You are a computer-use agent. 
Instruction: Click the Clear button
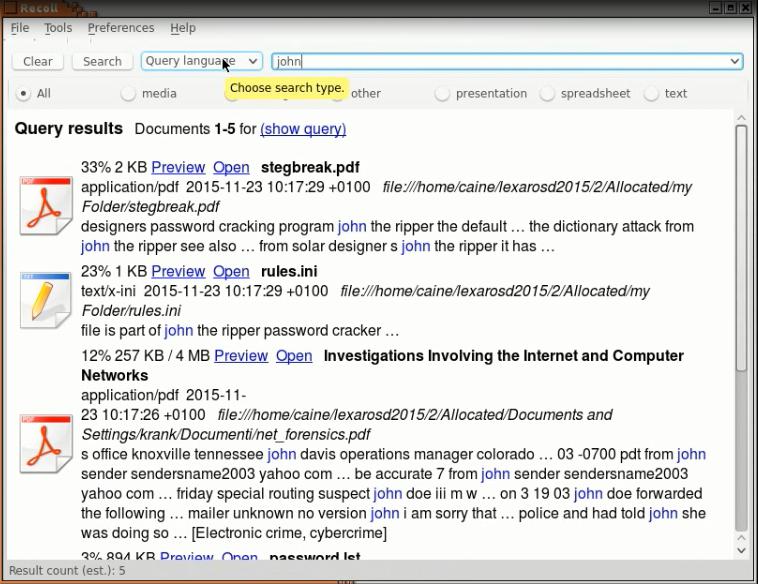click(x=38, y=61)
